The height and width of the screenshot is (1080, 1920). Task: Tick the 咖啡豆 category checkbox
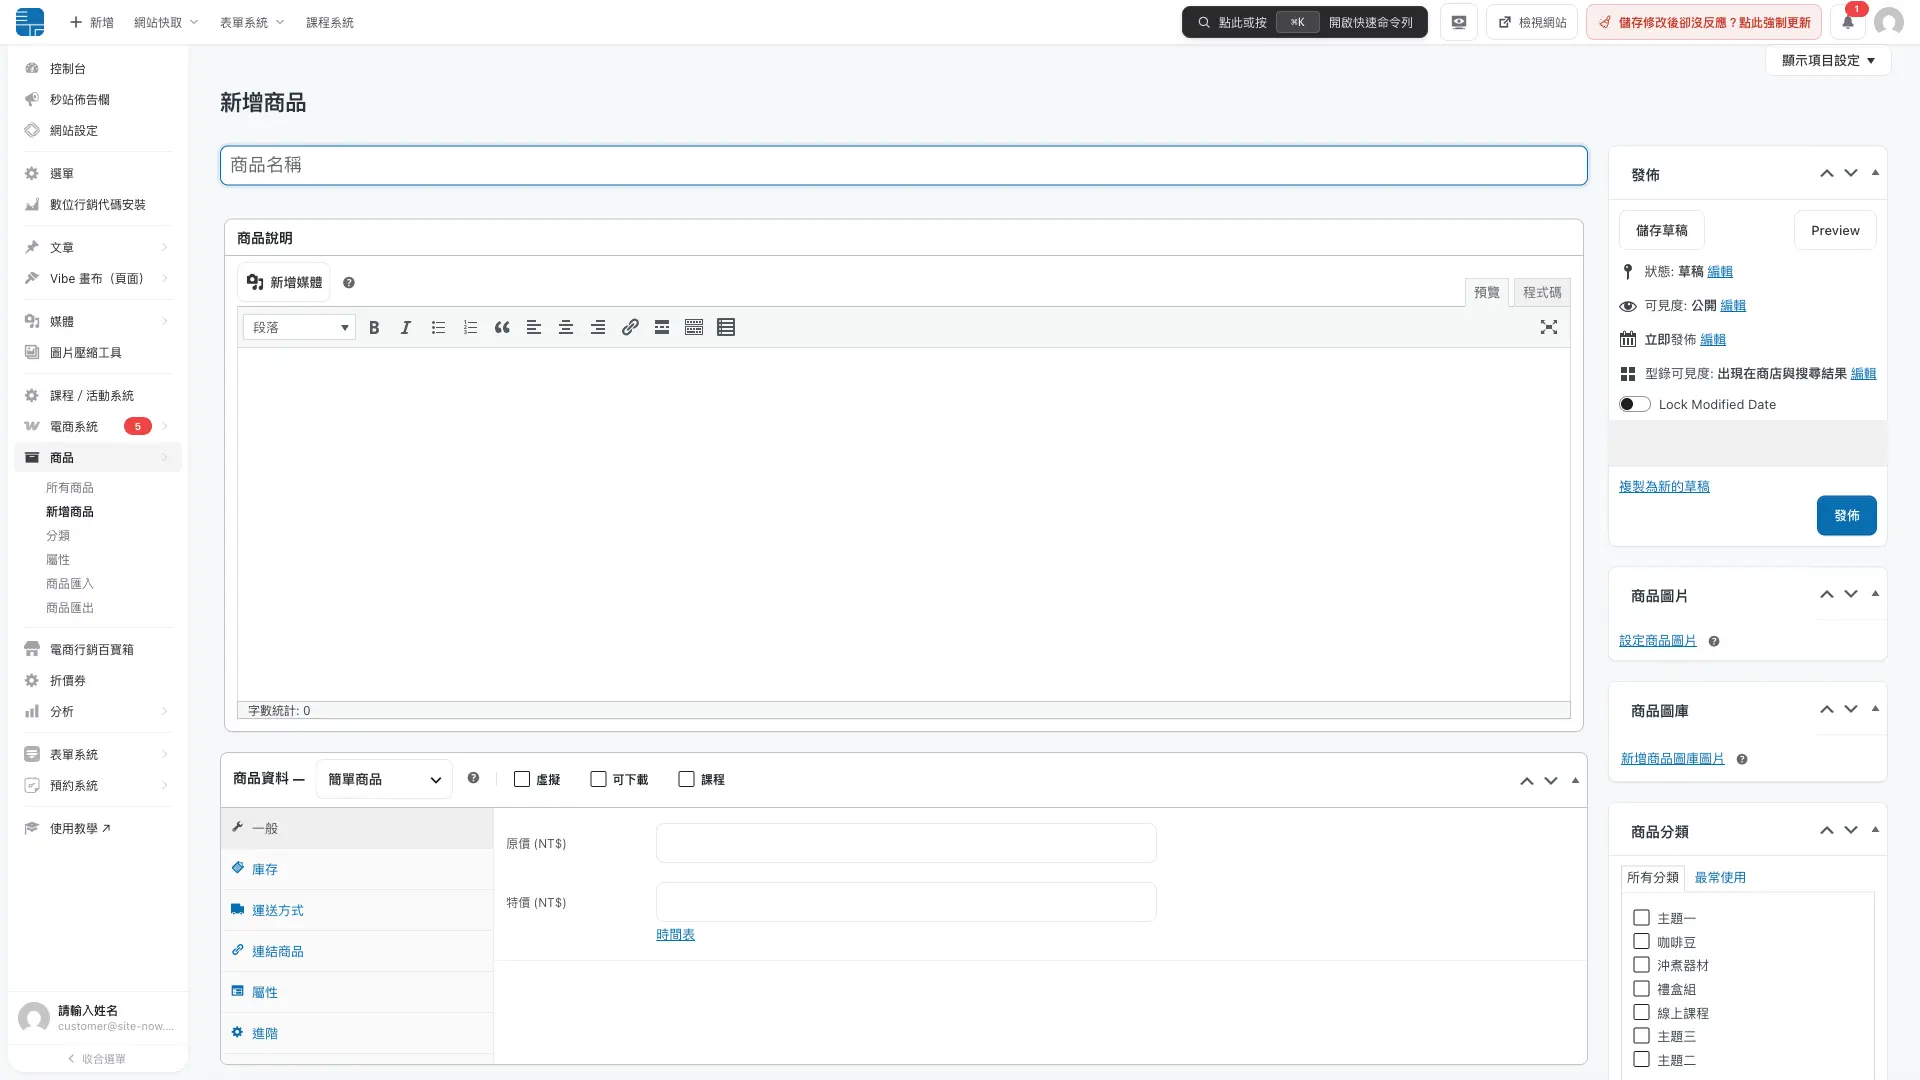(1641, 941)
